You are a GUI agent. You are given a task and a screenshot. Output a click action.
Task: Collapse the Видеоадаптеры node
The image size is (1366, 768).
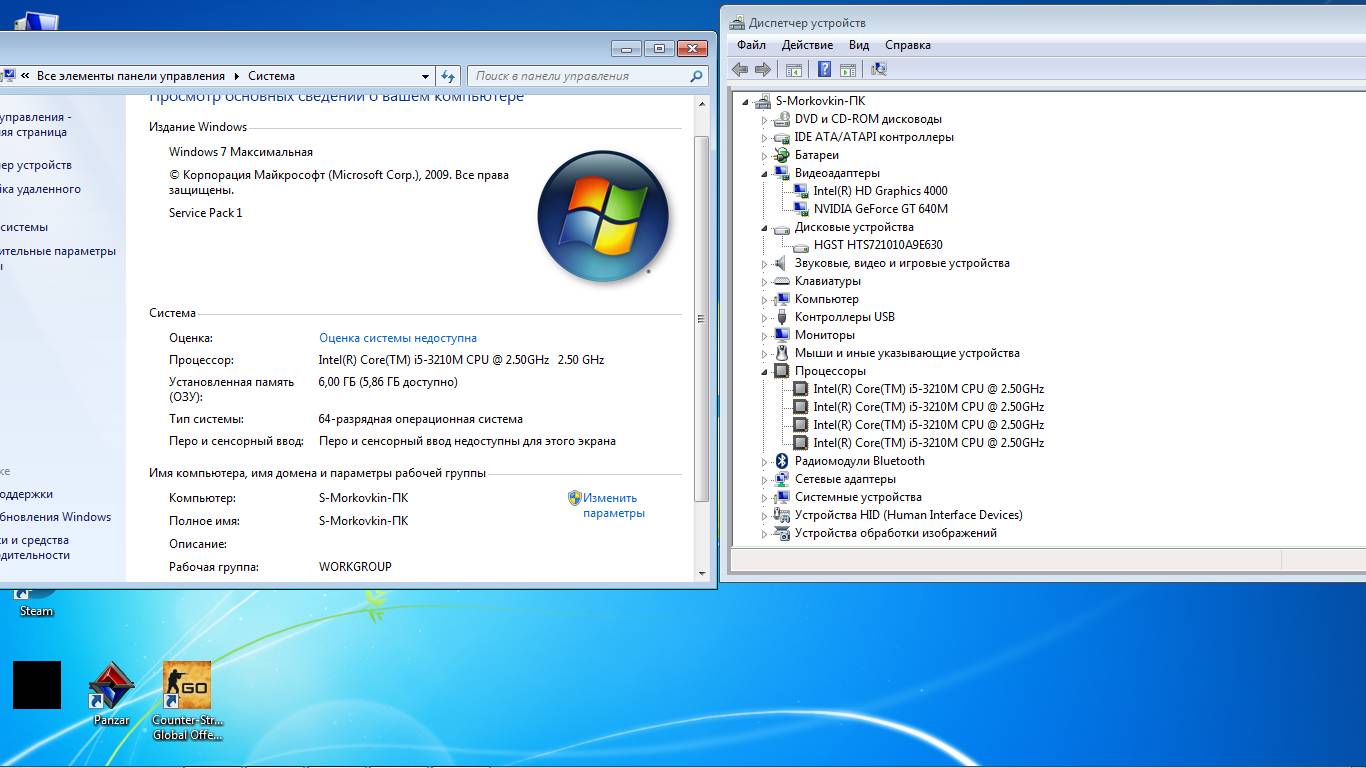click(x=764, y=173)
